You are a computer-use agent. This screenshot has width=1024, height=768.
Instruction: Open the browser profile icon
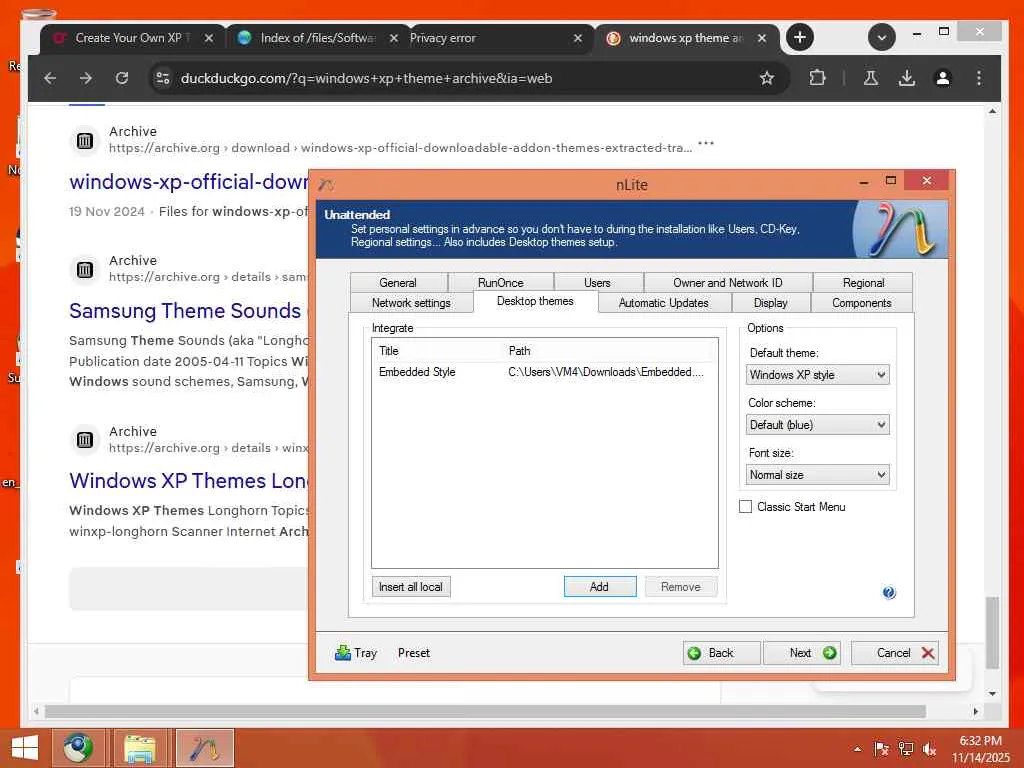pyautogui.click(x=942, y=78)
